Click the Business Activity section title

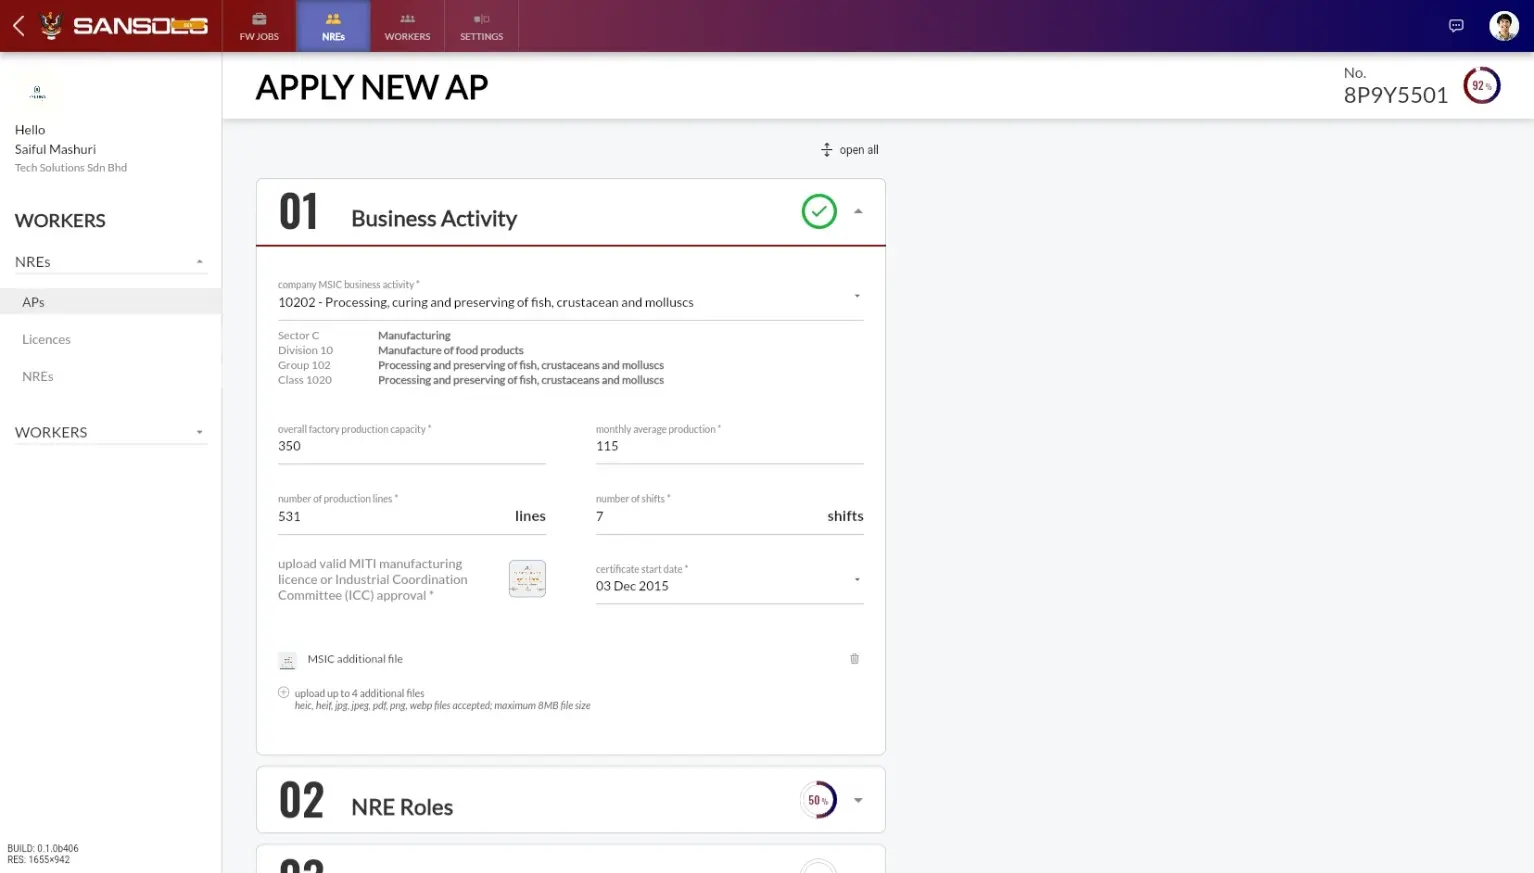point(434,219)
